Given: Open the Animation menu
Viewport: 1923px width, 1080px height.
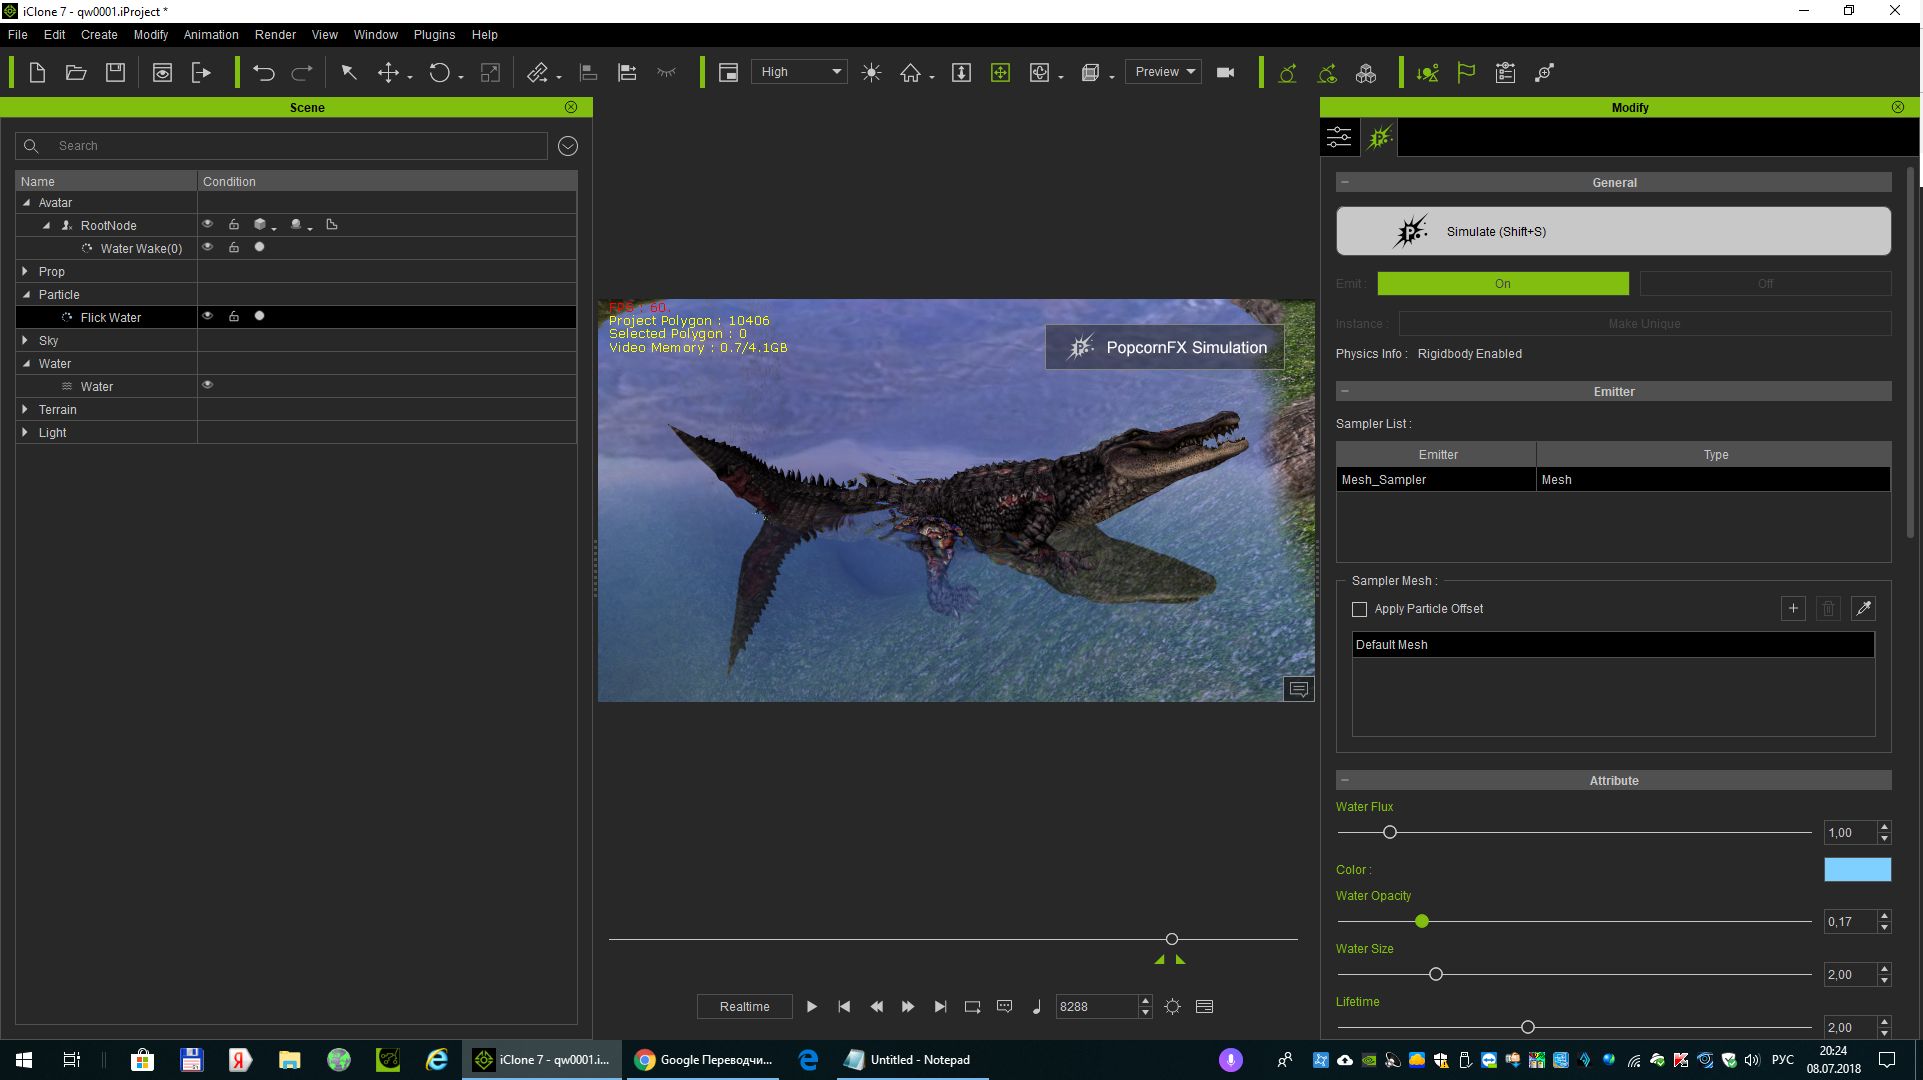Looking at the screenshot, I should [x=211, y=34].
